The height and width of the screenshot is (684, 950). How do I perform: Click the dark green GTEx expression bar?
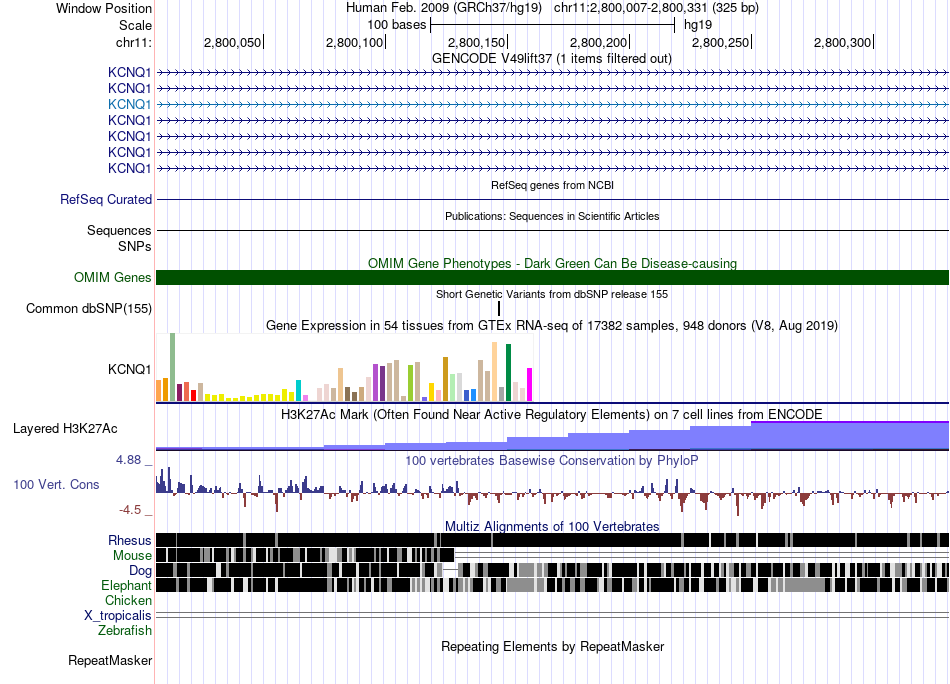pos(508,373)
